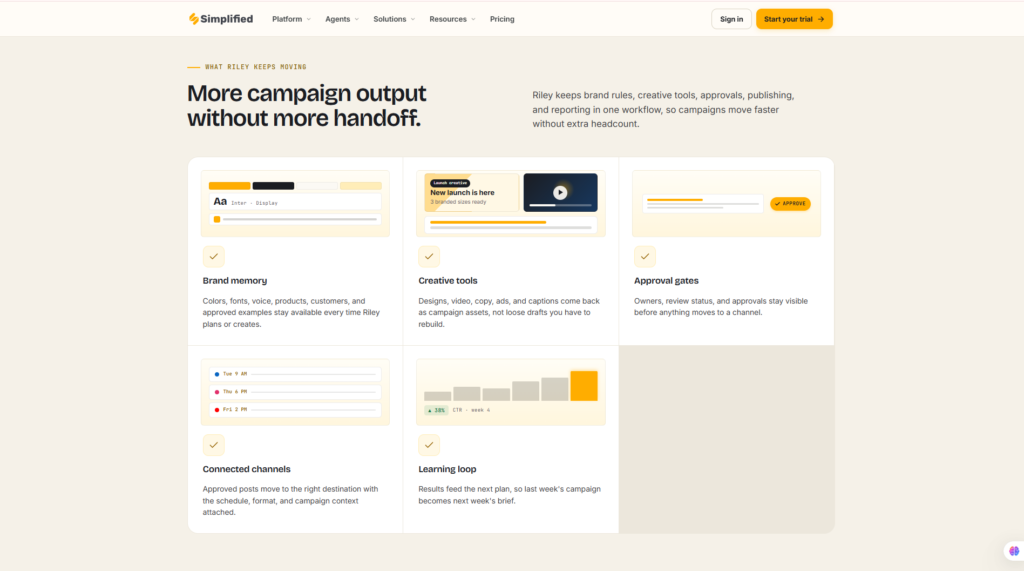
Task: Click the small orange square in Brand memory
Action: coord(217,220)
